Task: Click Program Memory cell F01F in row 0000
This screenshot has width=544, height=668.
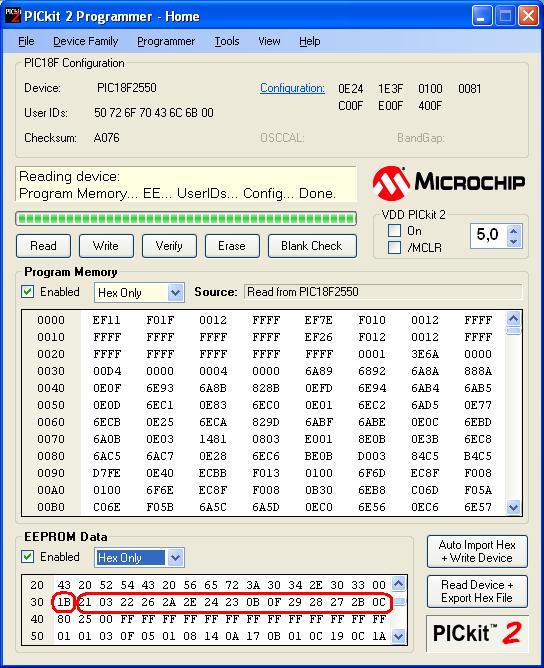Action: (160, 320)
